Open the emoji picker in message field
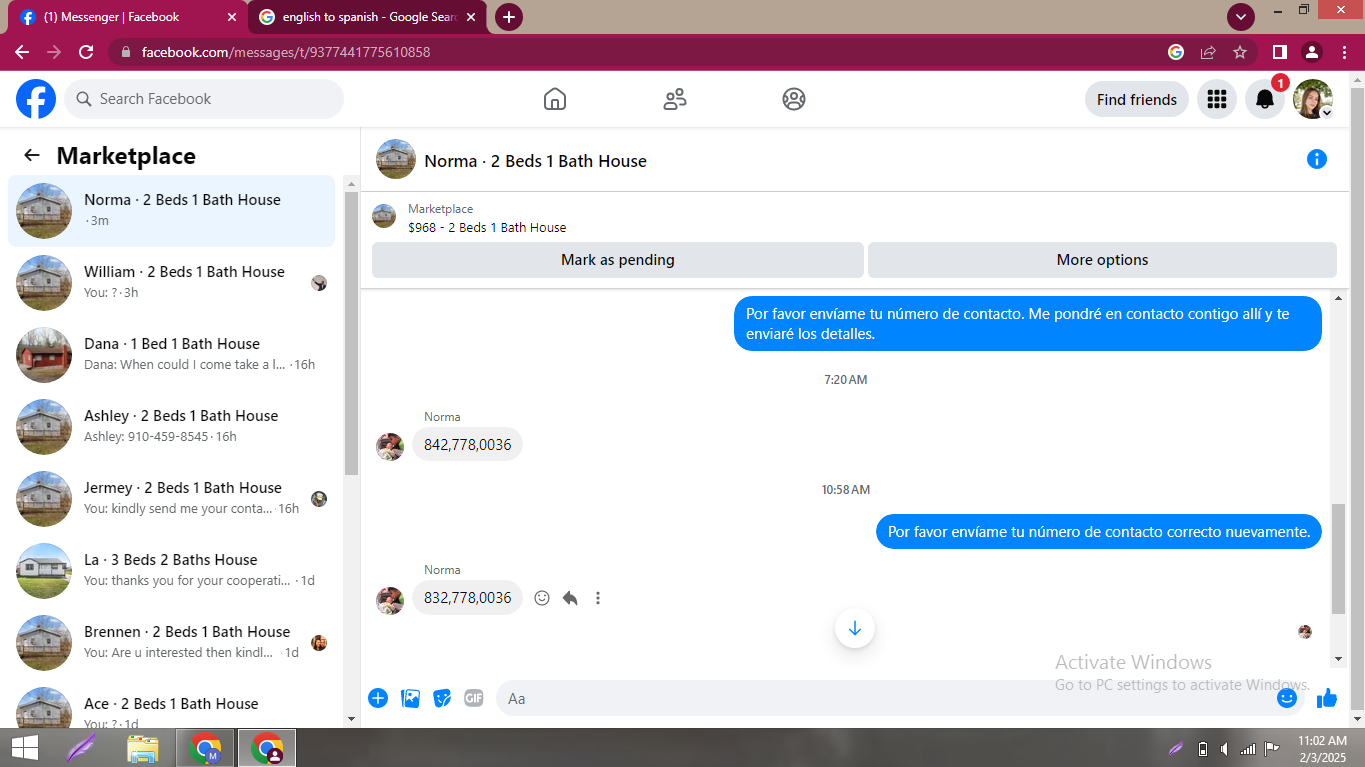This screenshot has height=767, width=1365. (x=1287, y=698)
